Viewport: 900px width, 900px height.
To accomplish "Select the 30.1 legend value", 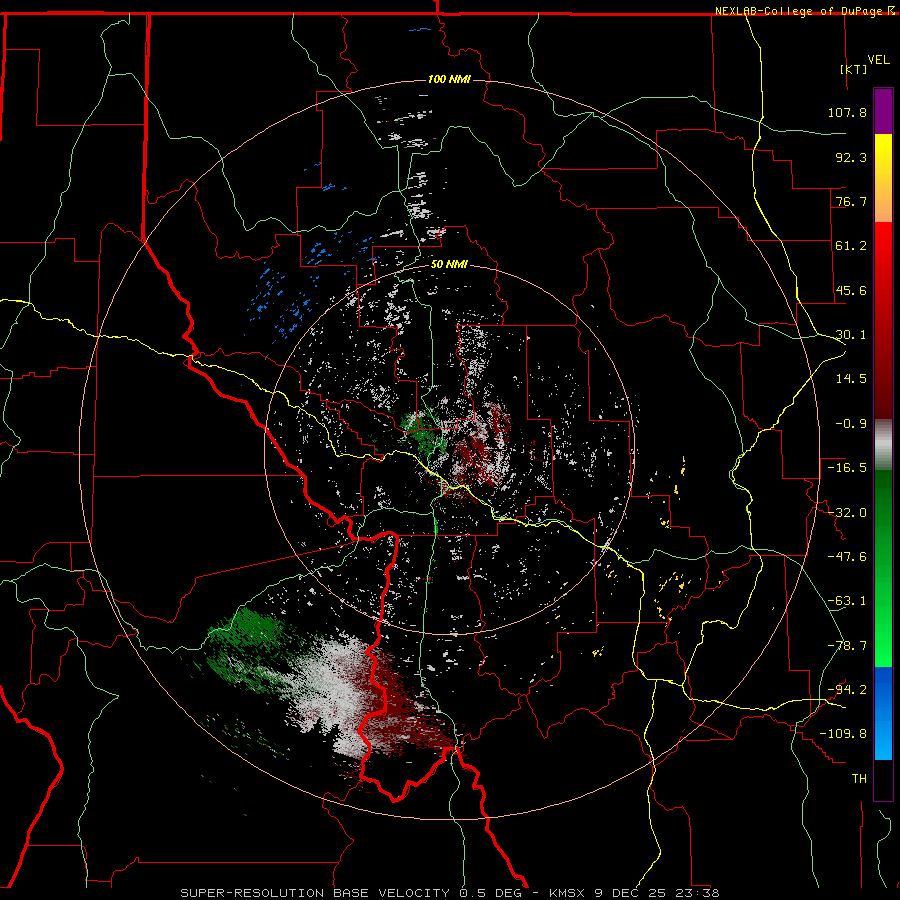I will 851,335.
